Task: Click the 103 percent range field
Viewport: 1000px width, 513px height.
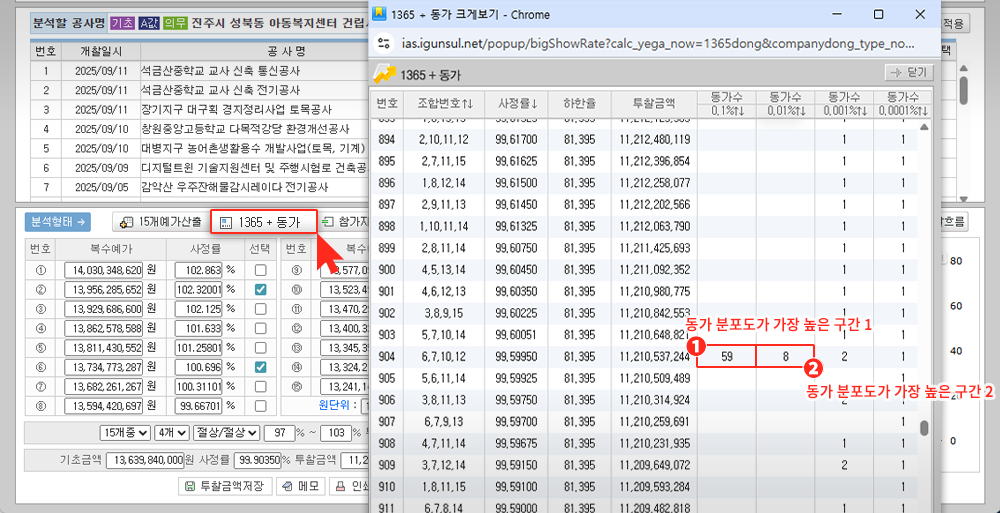Action: 335,433
